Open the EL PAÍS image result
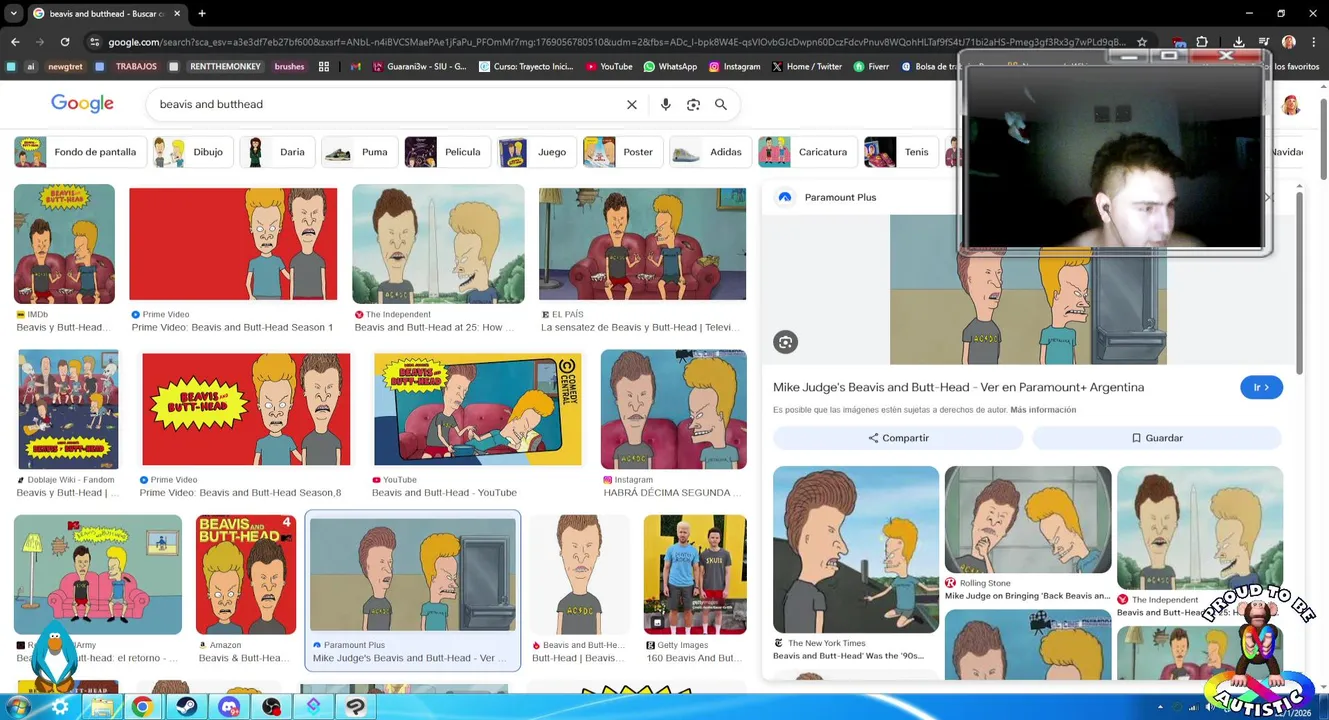Viewport: 1329px width, 720px height. (x=642, y=244)
